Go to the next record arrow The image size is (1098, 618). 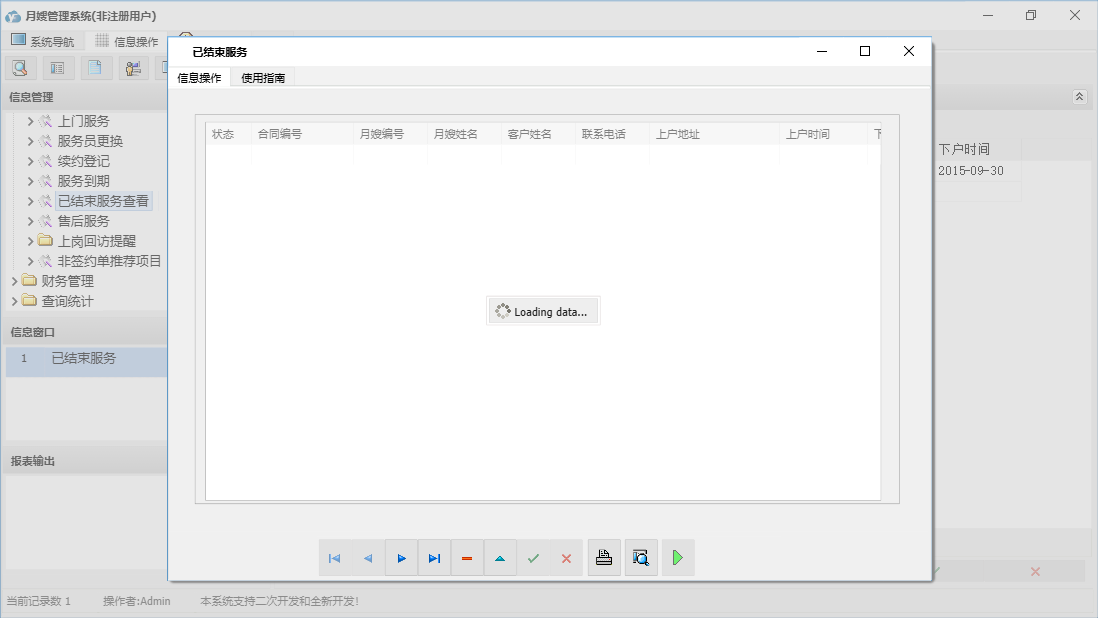tap(401, 558)
